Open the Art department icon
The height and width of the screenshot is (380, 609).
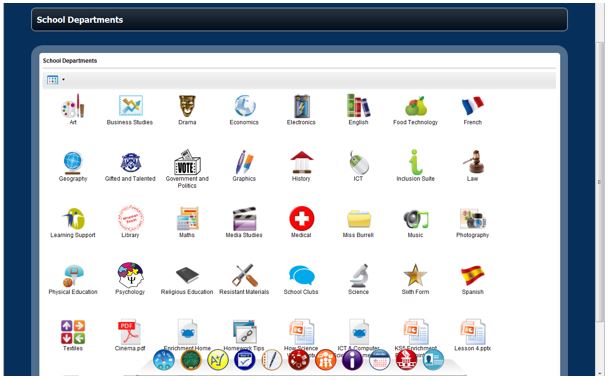tap(73, 105)
